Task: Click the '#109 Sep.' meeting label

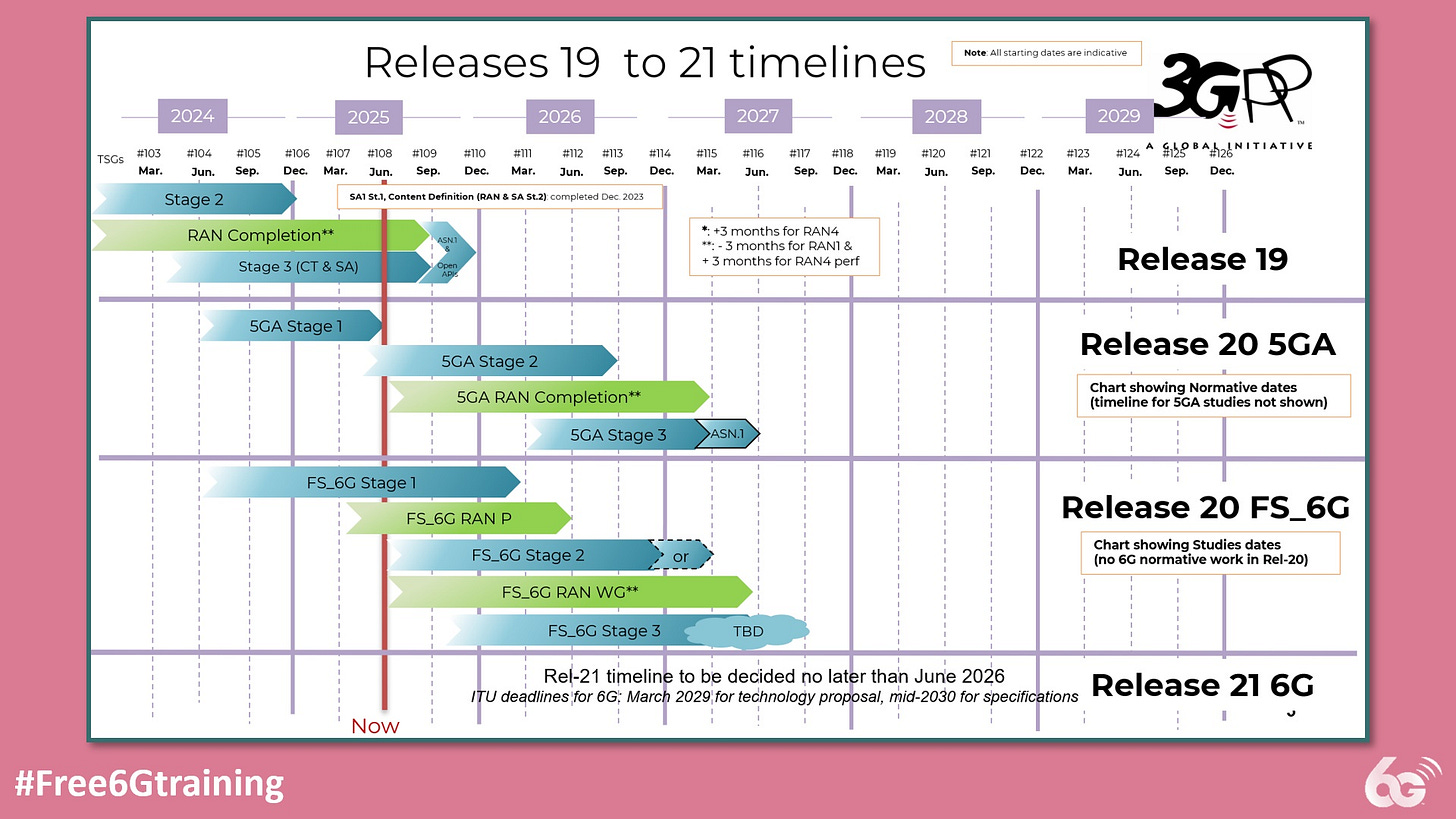Action: tap(426, 162)
